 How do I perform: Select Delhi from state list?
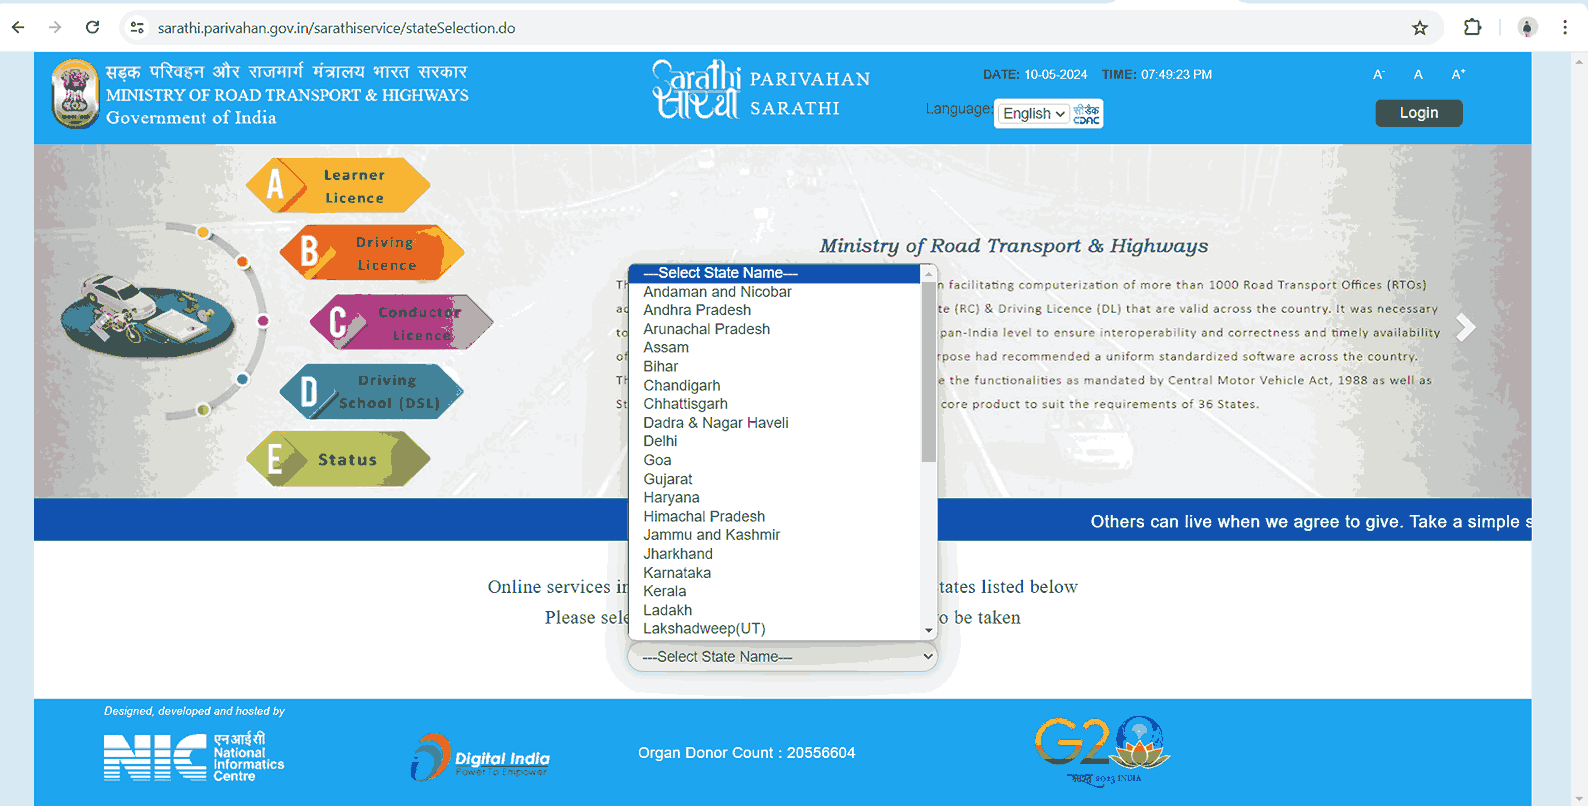pyautogui.click(x=774, y=441)
